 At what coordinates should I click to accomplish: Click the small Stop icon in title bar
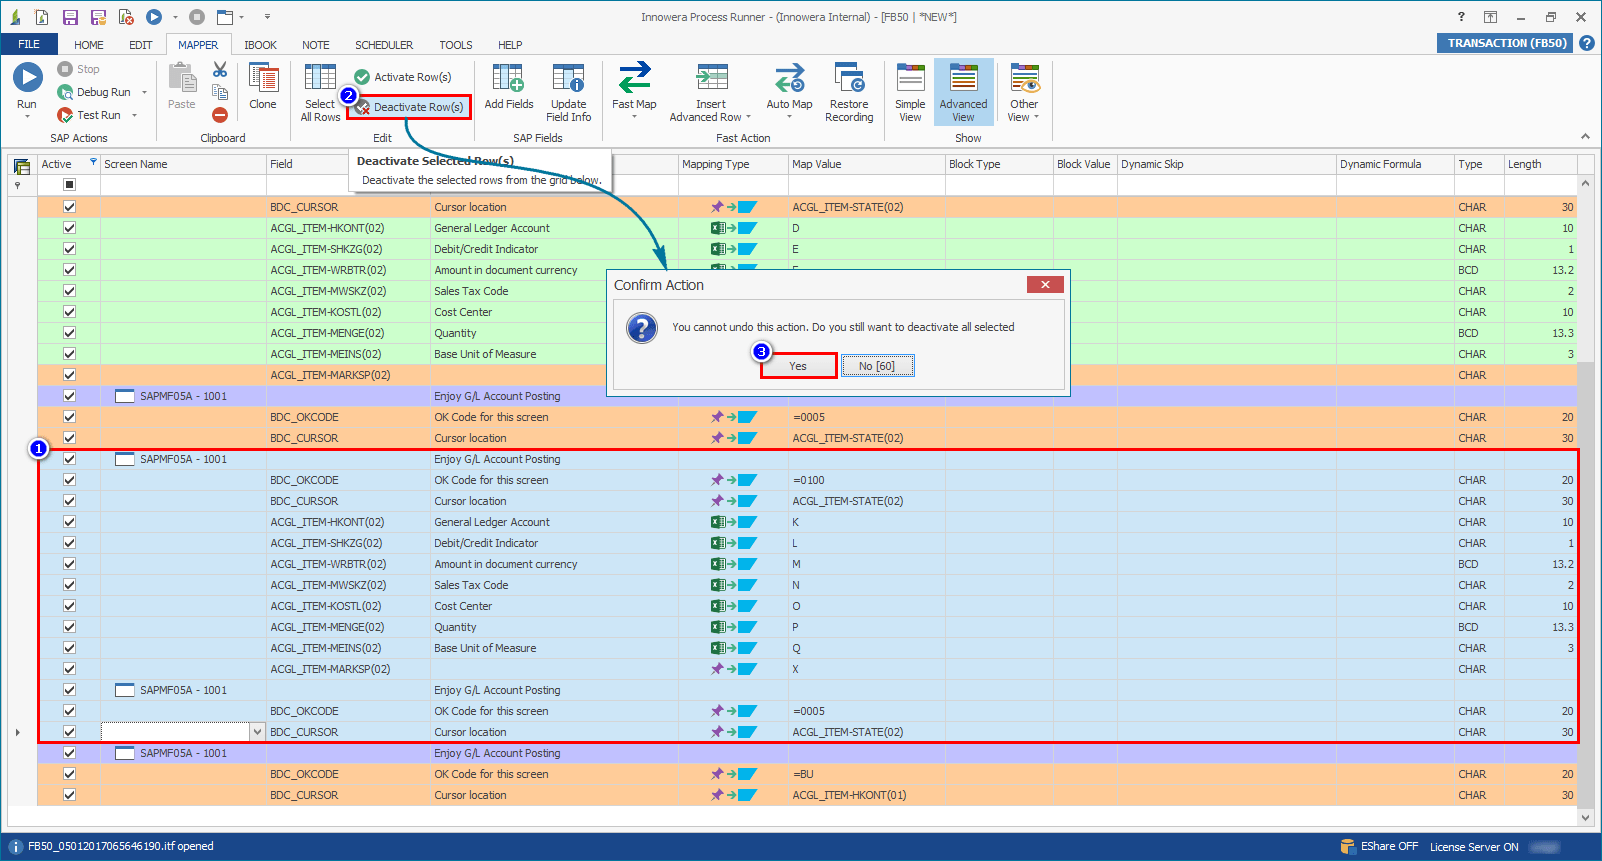[x=197, y=17]
